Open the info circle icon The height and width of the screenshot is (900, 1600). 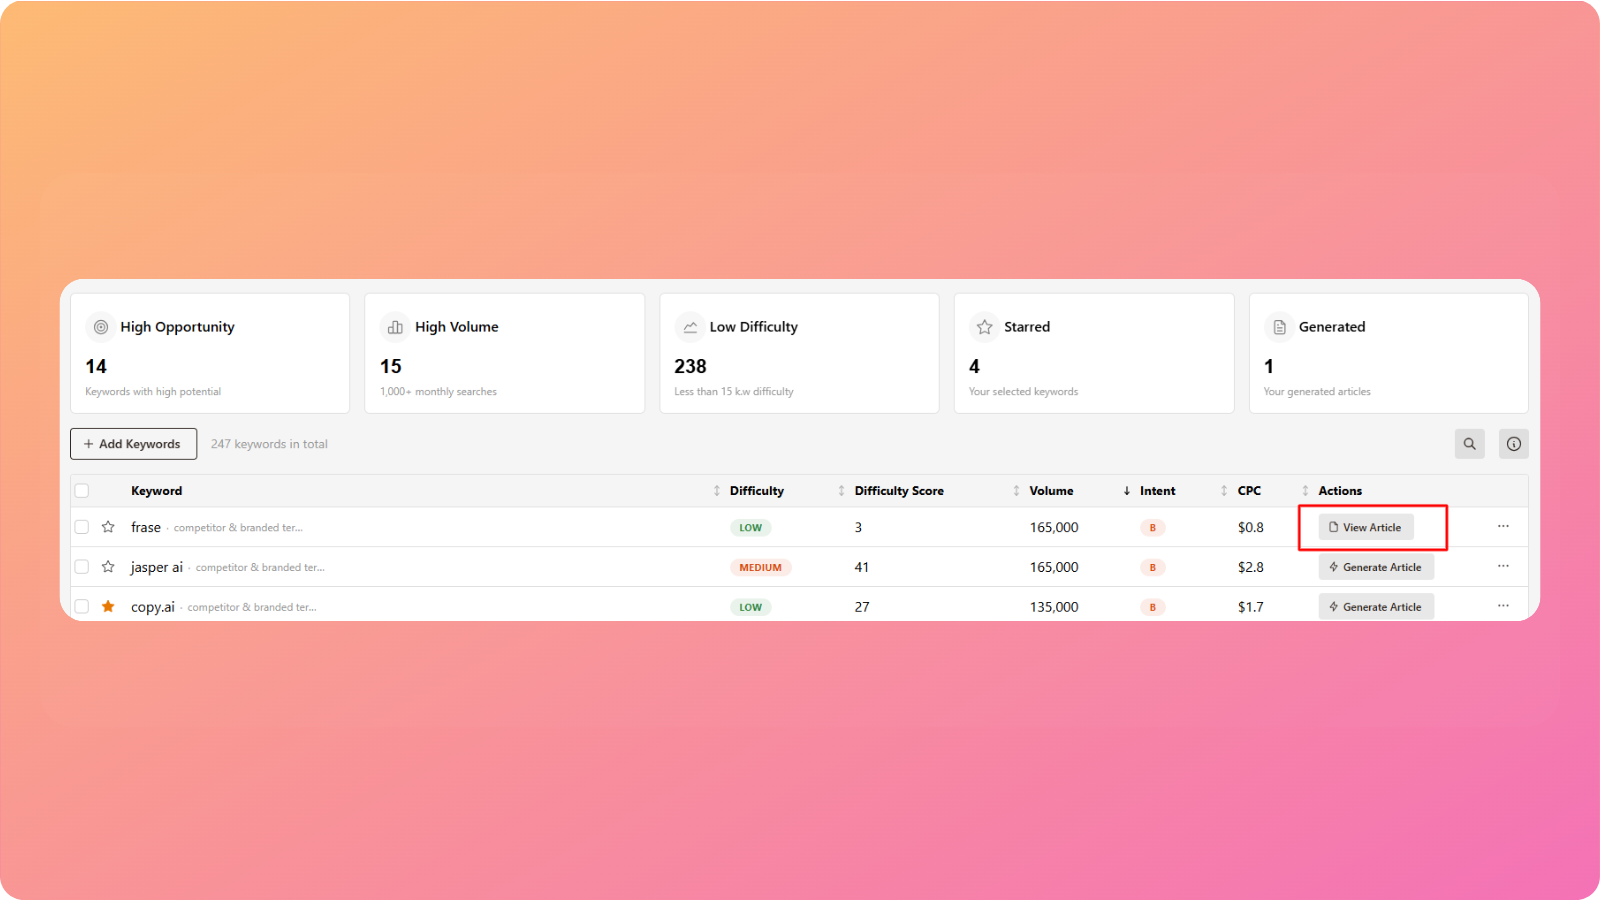coord(1513,444)
